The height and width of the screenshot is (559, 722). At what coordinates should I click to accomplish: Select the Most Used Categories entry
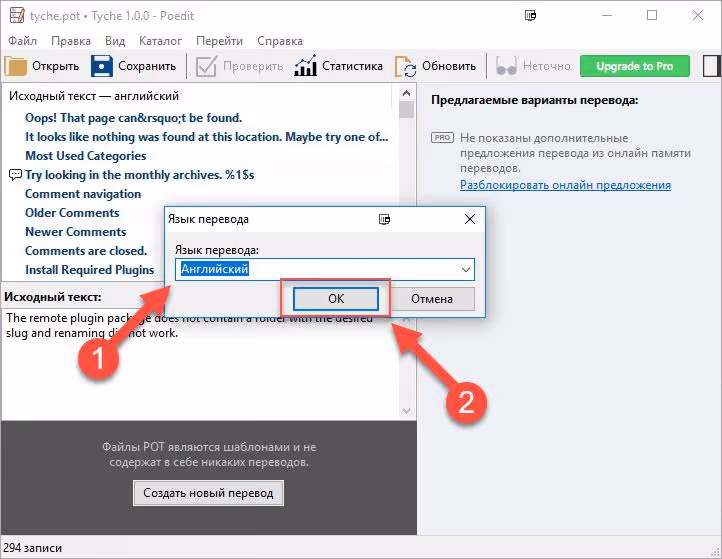(85, 156)
